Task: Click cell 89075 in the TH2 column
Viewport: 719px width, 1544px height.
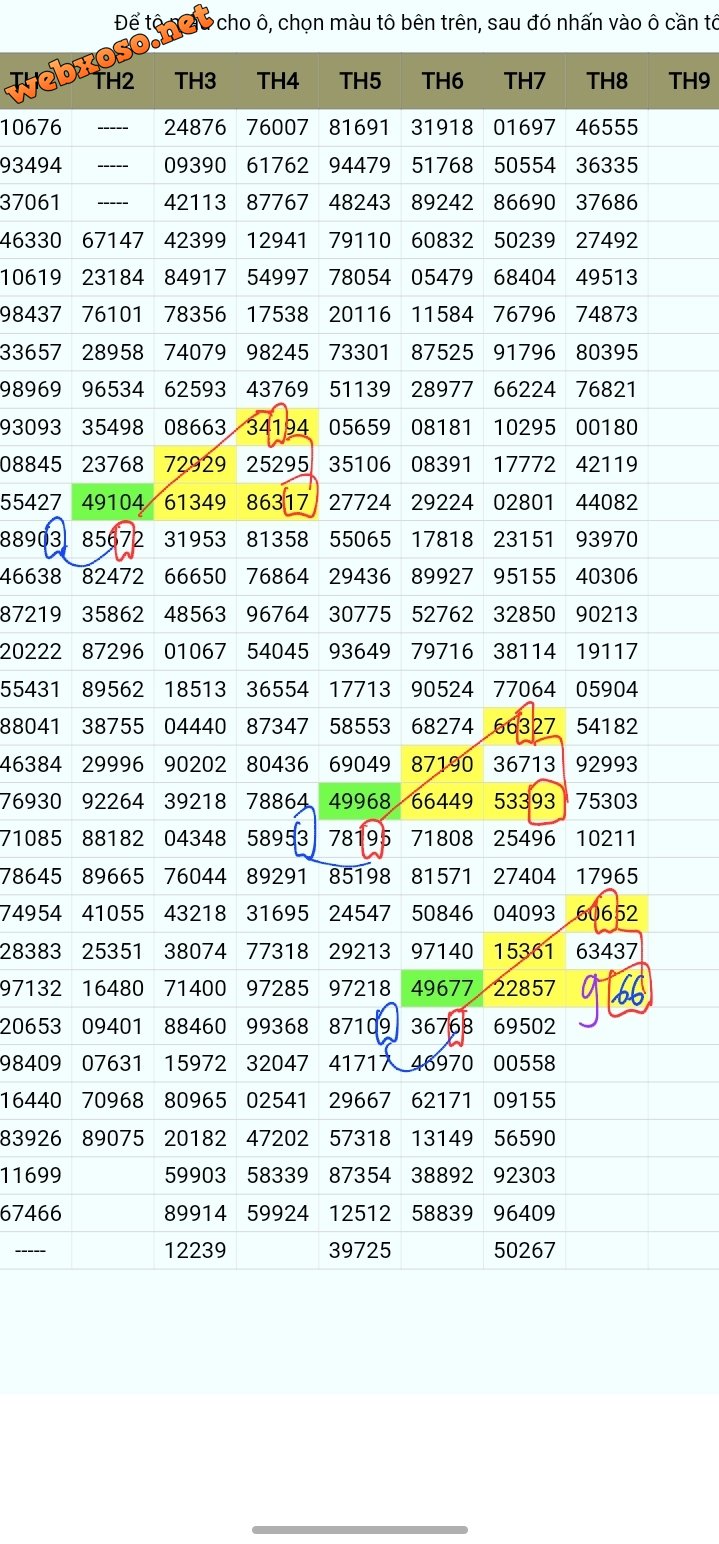Action: point(113,1138)
